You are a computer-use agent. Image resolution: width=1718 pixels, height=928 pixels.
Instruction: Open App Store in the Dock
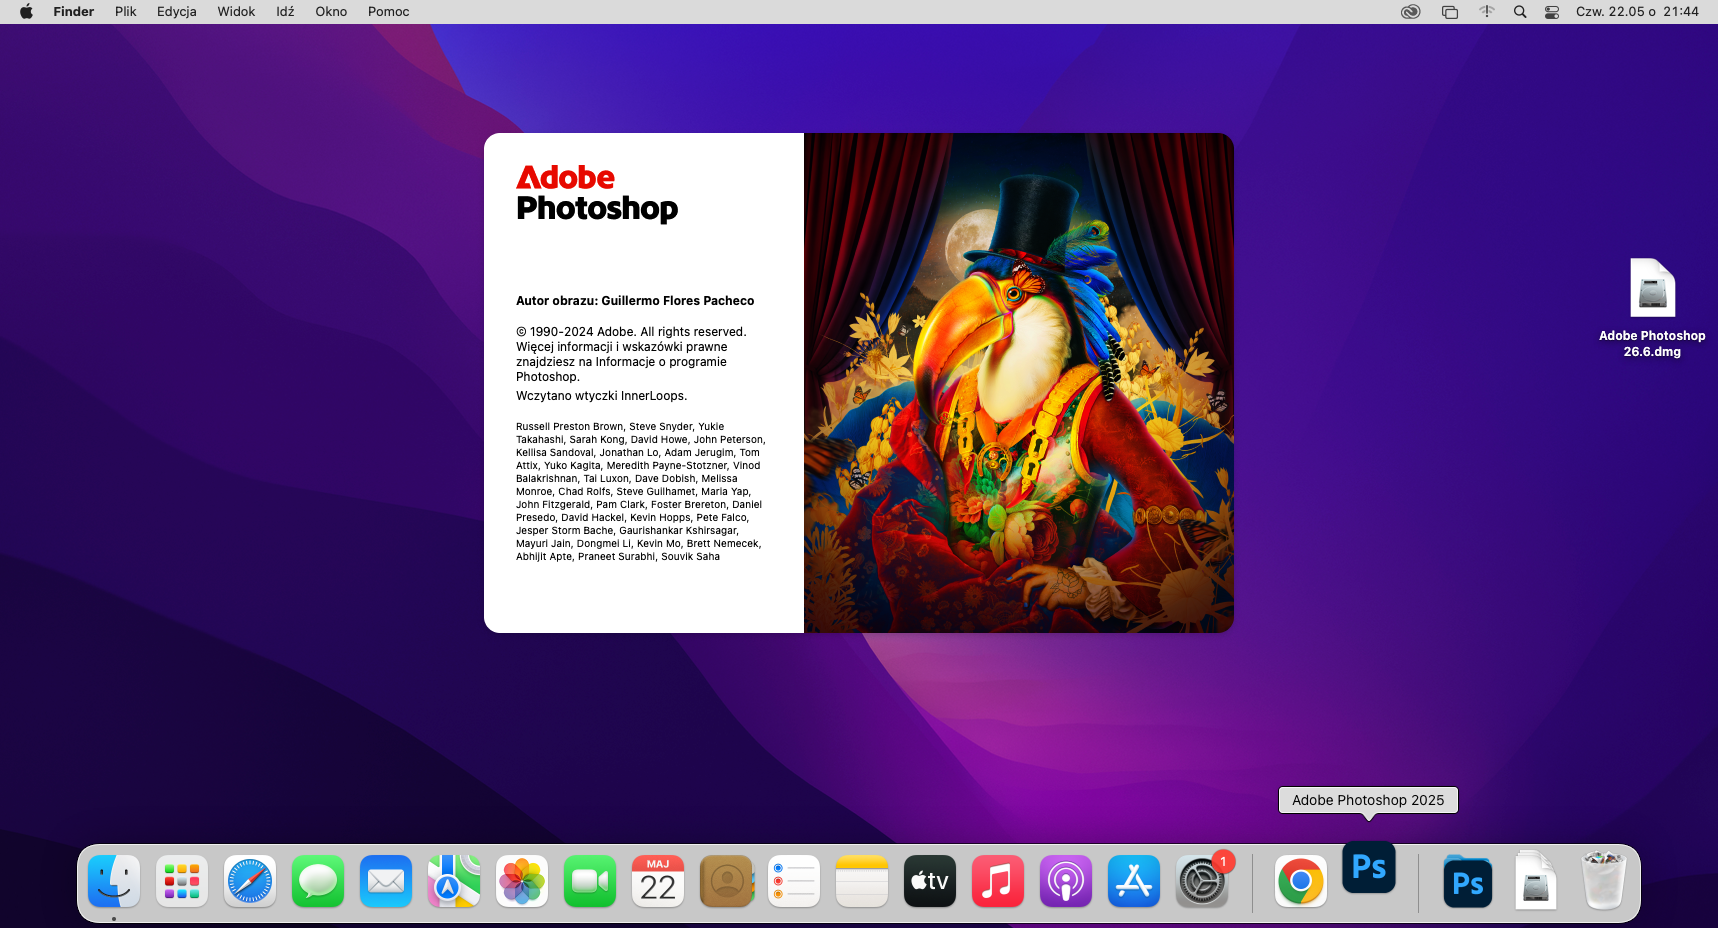coord(1134,881)
